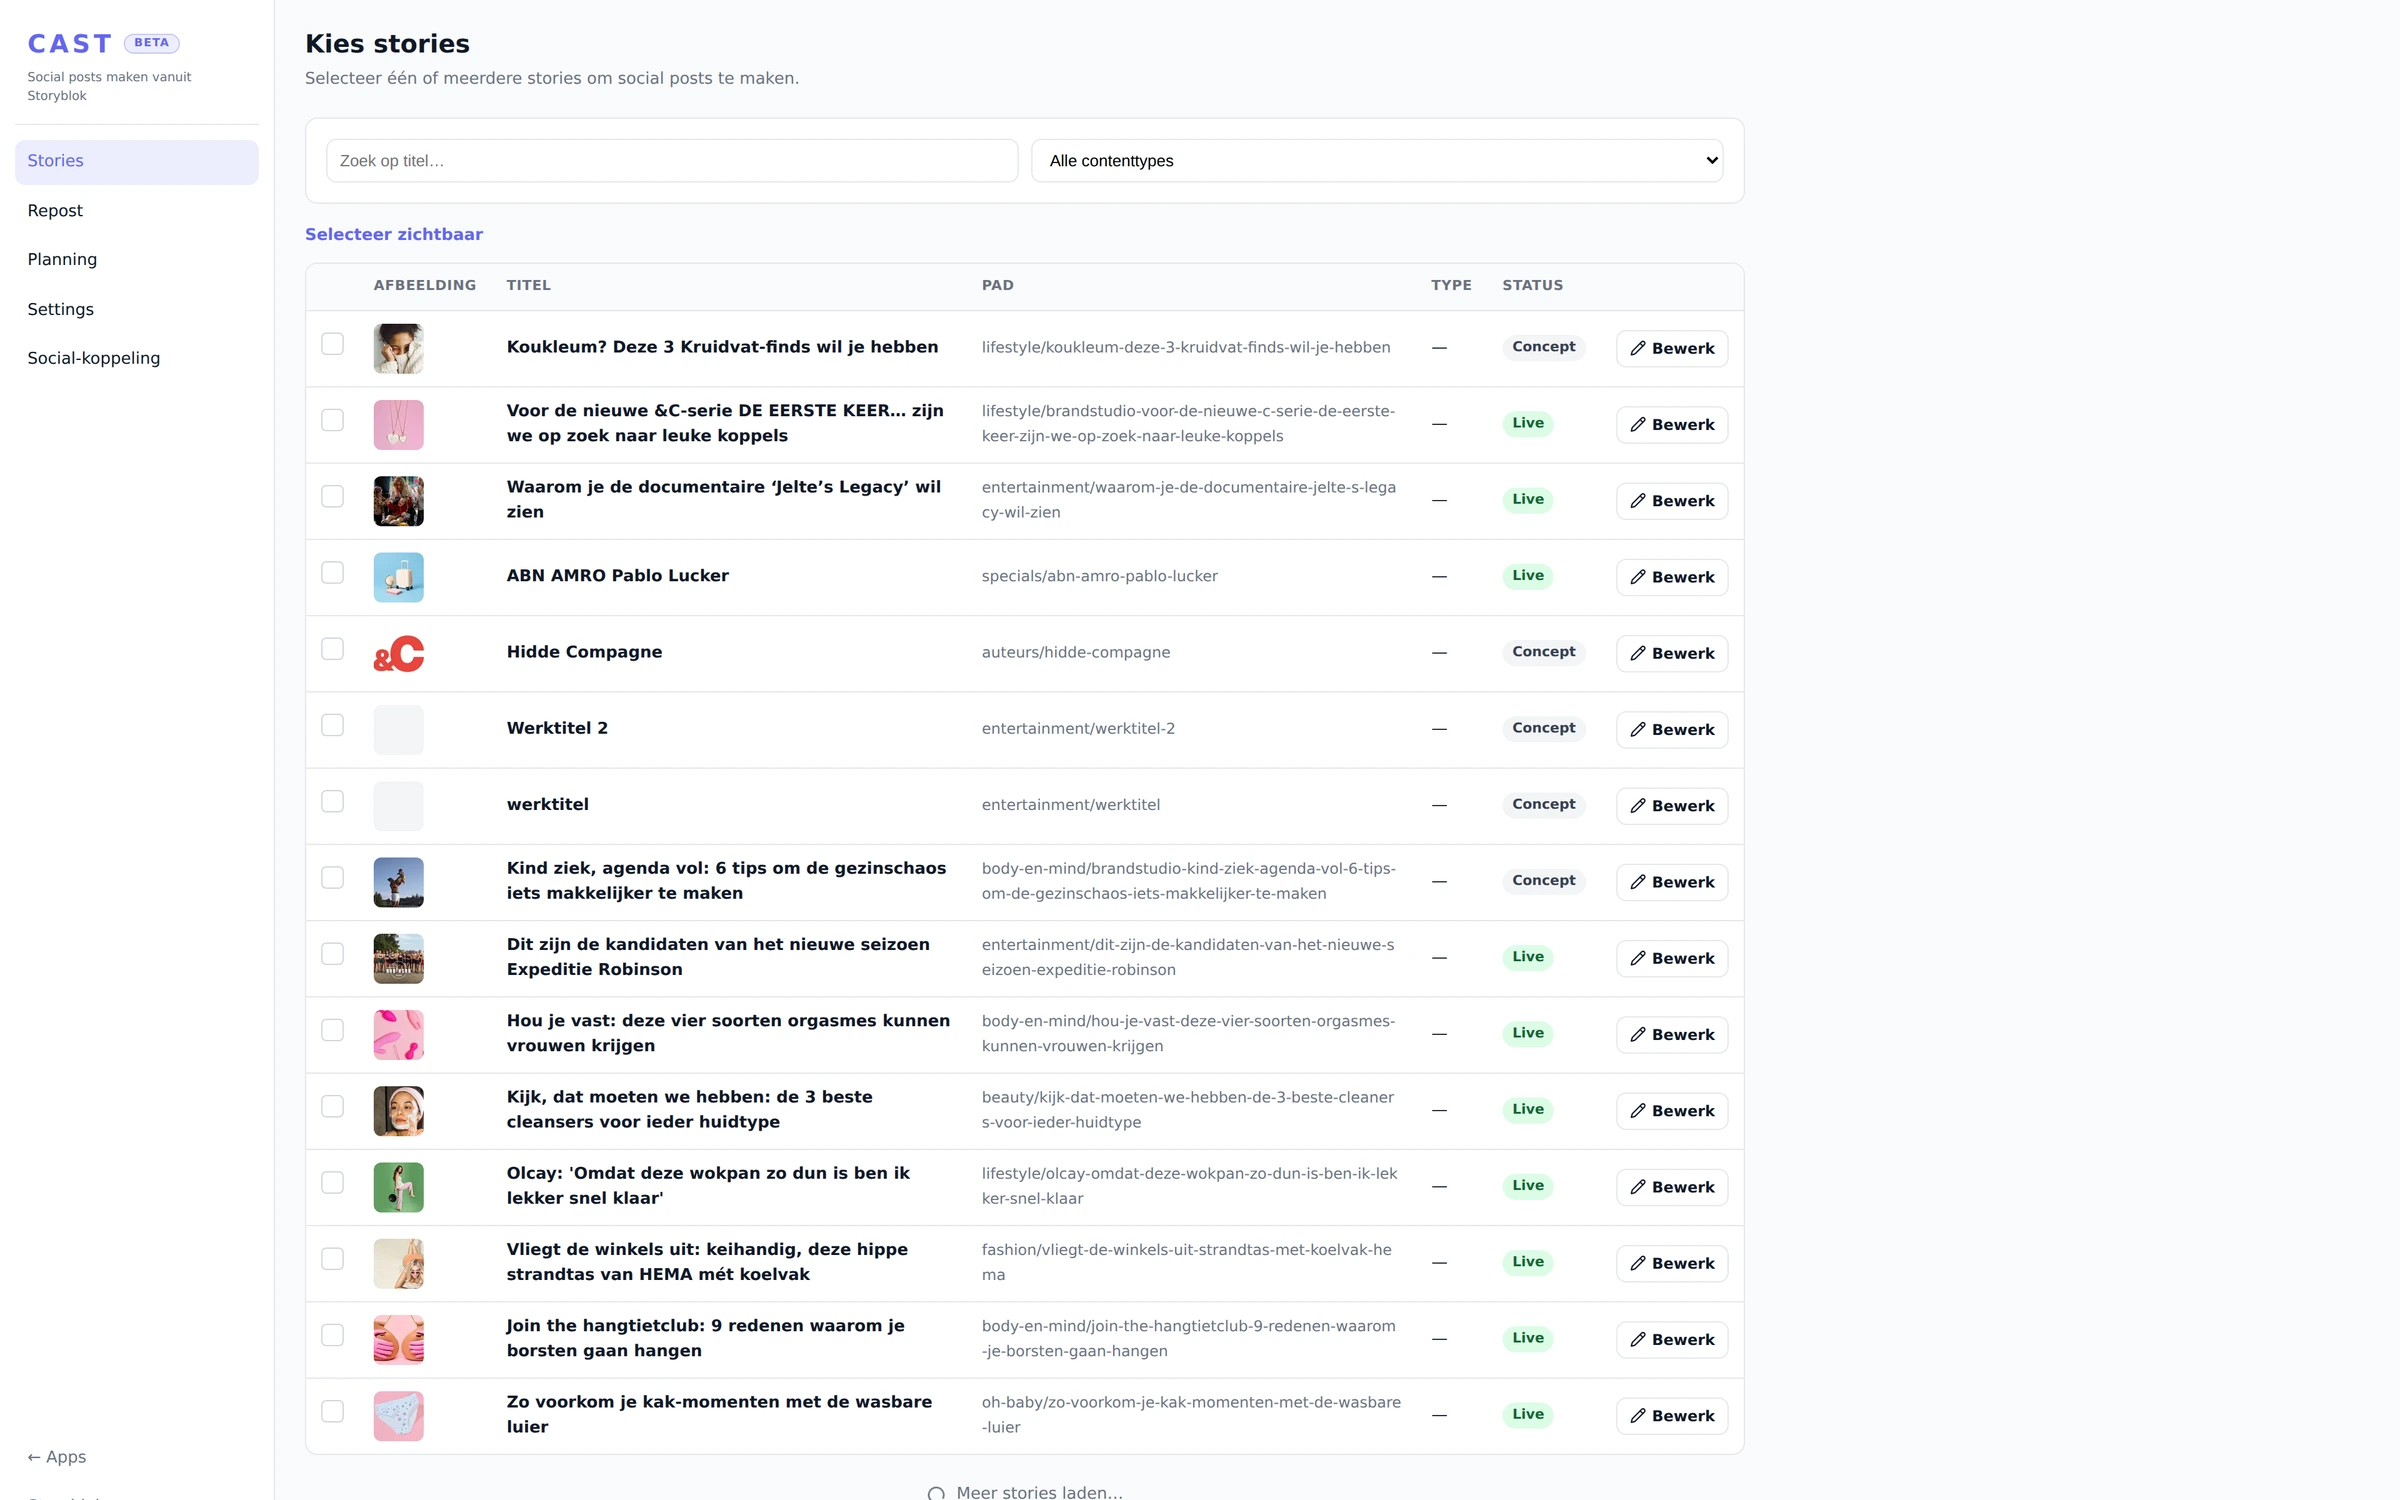Viewport: 2400px width, 1500px height.
Task: Go back via the Apps link
Action: pyautogui.click(x=56, y=1457)
